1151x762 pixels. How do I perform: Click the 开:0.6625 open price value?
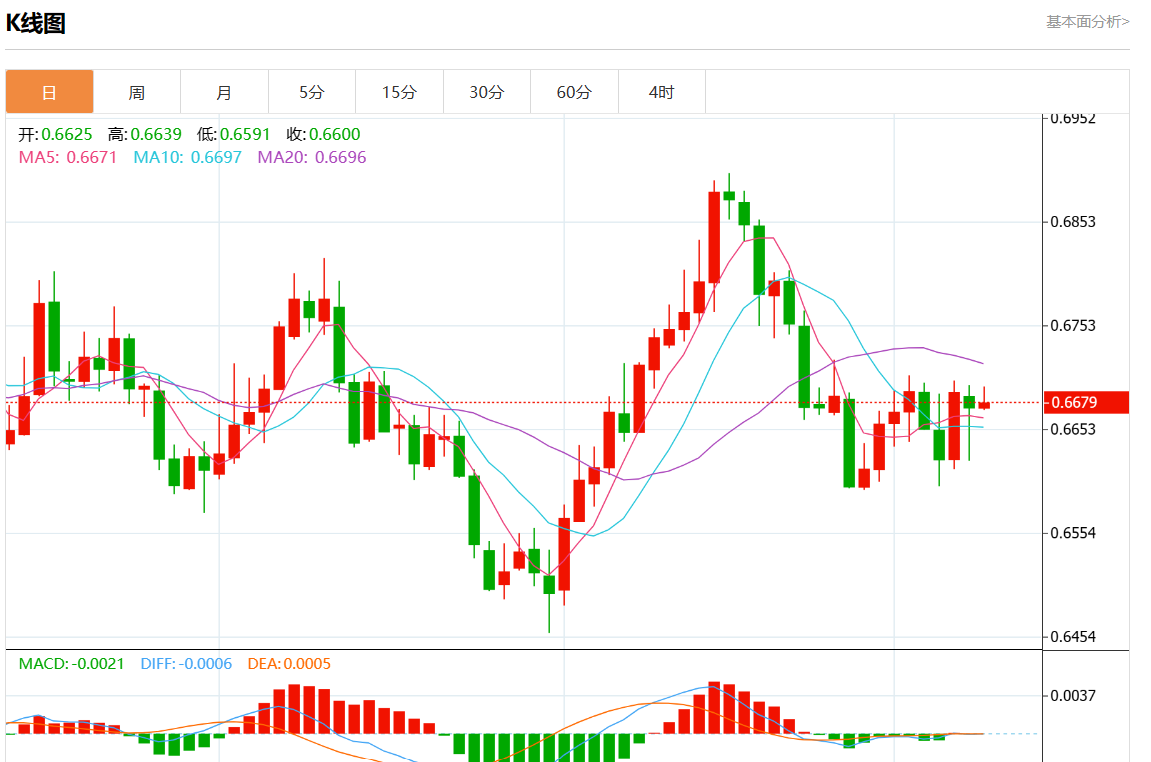pyautogui.click(x=56, y=134)
